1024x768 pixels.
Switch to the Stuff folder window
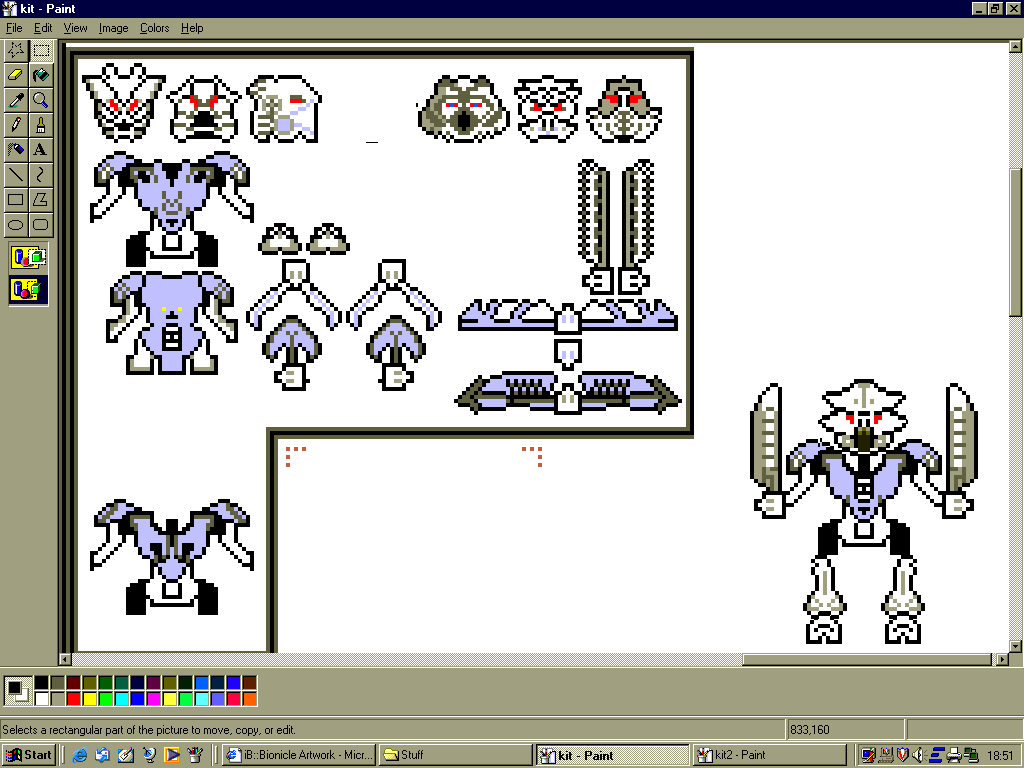click(x=455, y=755)
